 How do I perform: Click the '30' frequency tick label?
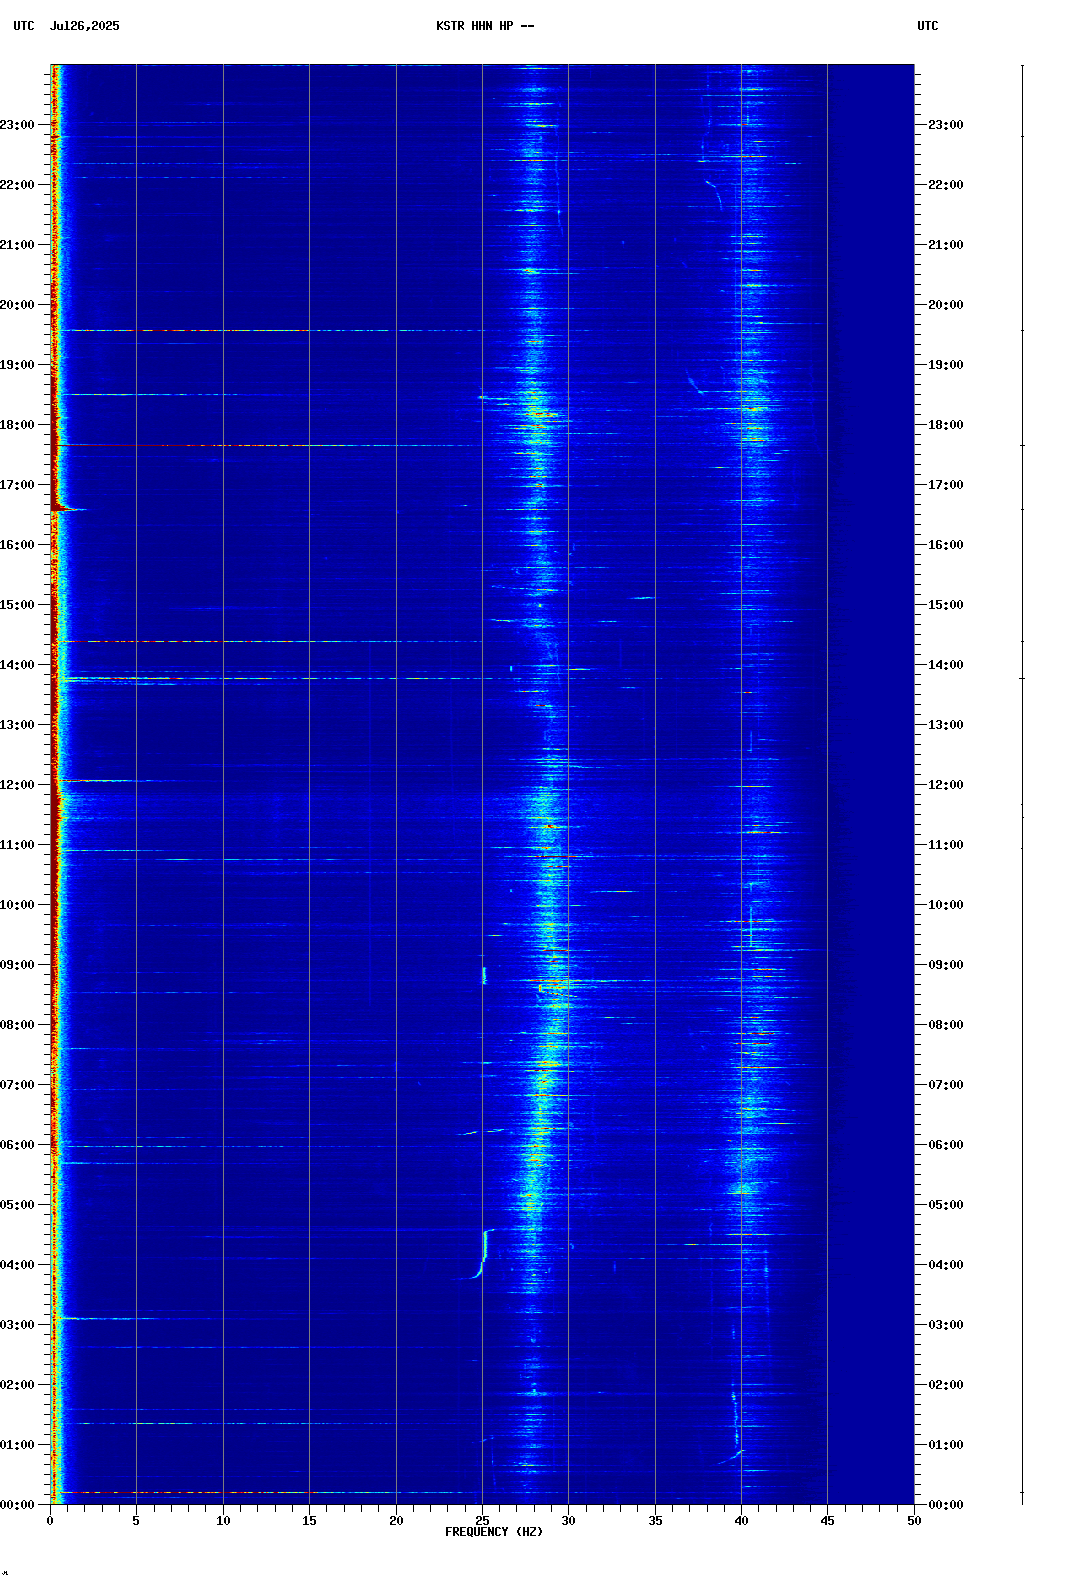pyautogui.click(x=568, y=1521)
